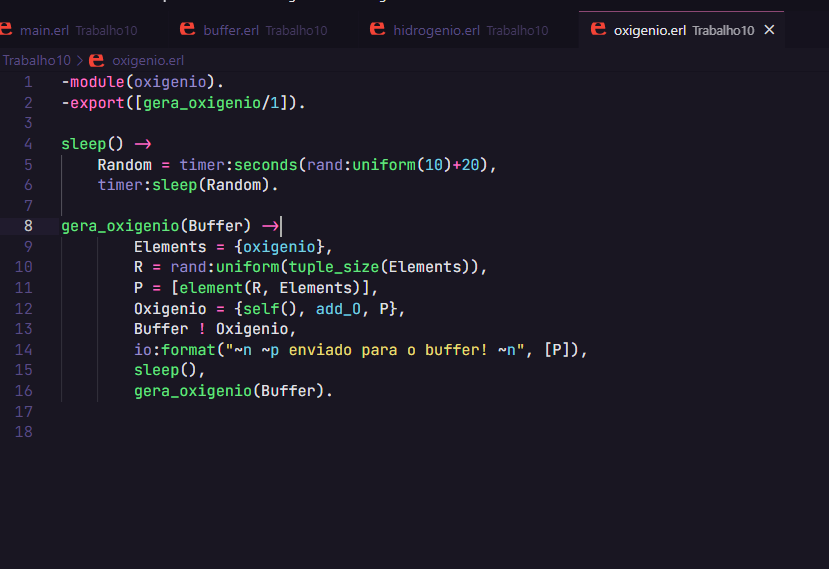Place cursor on '-module(oxigenio).' line
Viewport: 829px width, 569px height.
143,82
